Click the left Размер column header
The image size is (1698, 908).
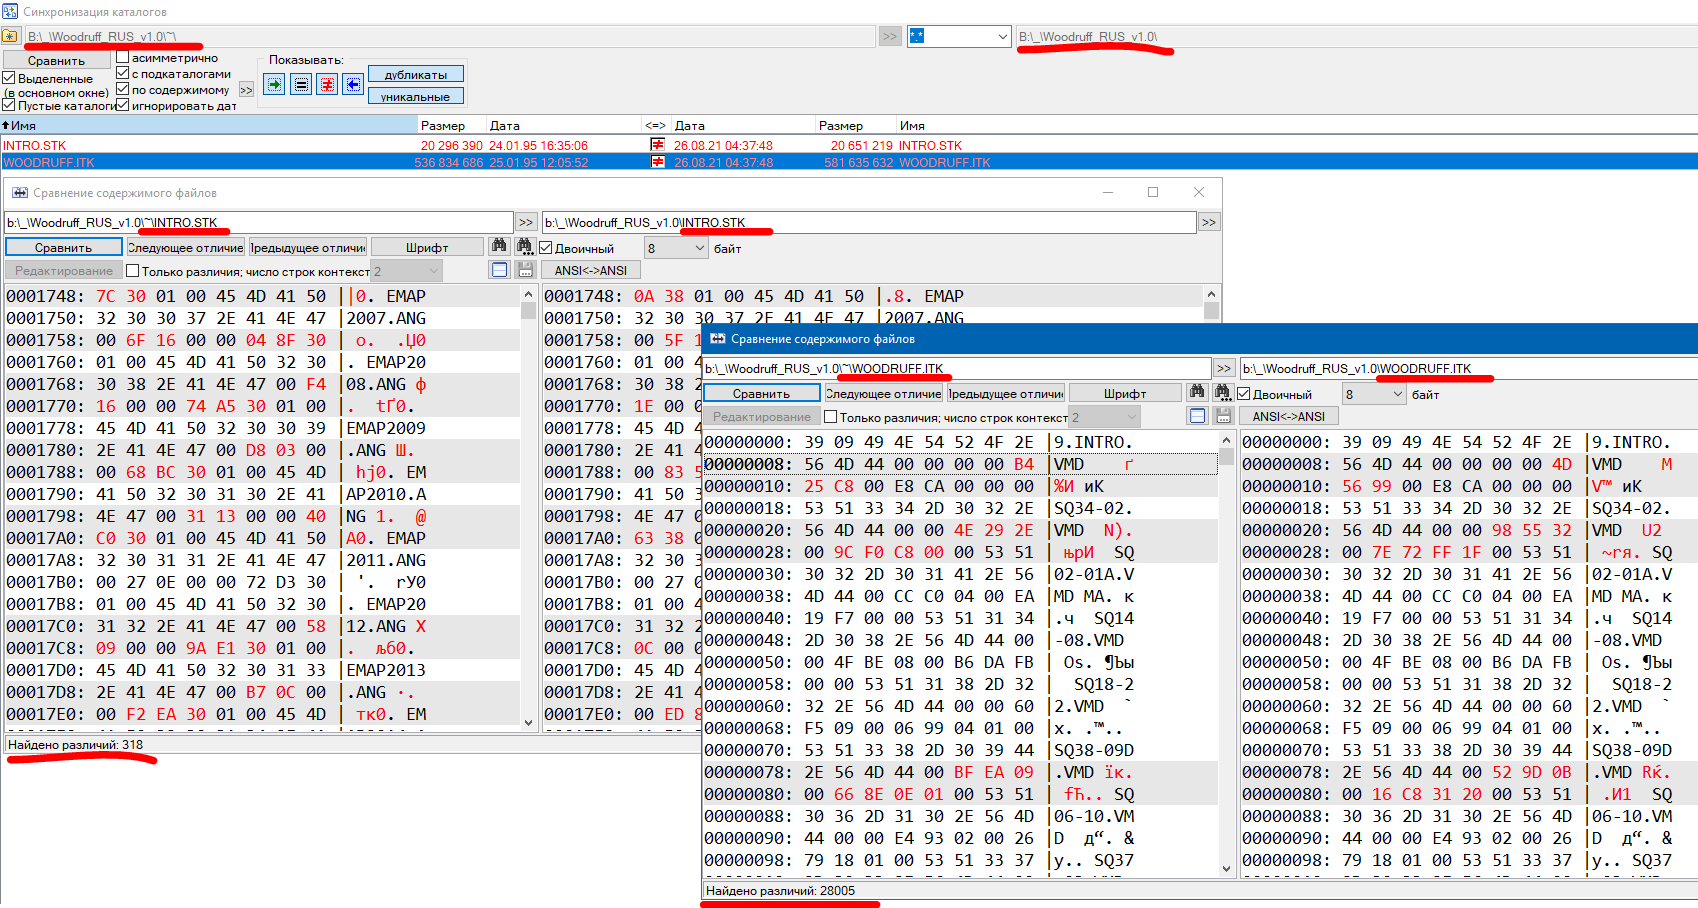pos(443,126)
